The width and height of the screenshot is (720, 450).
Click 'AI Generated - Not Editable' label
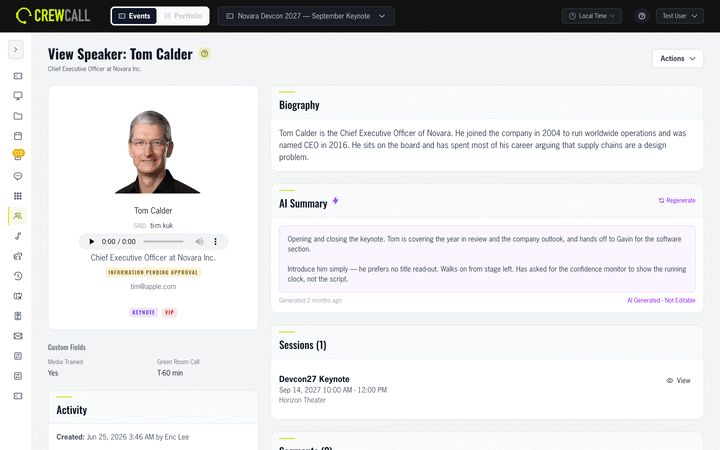pyautogui.click(x=661, y=300)
